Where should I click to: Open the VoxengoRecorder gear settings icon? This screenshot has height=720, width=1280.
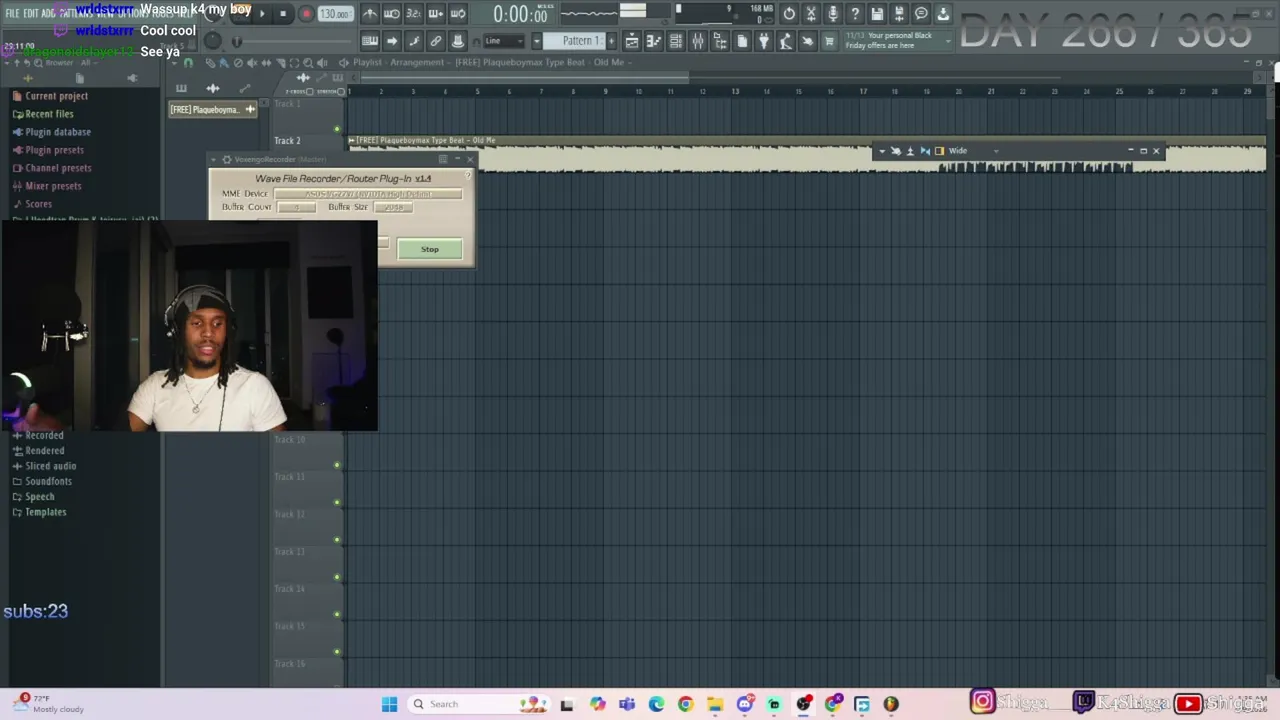point(226,160)
